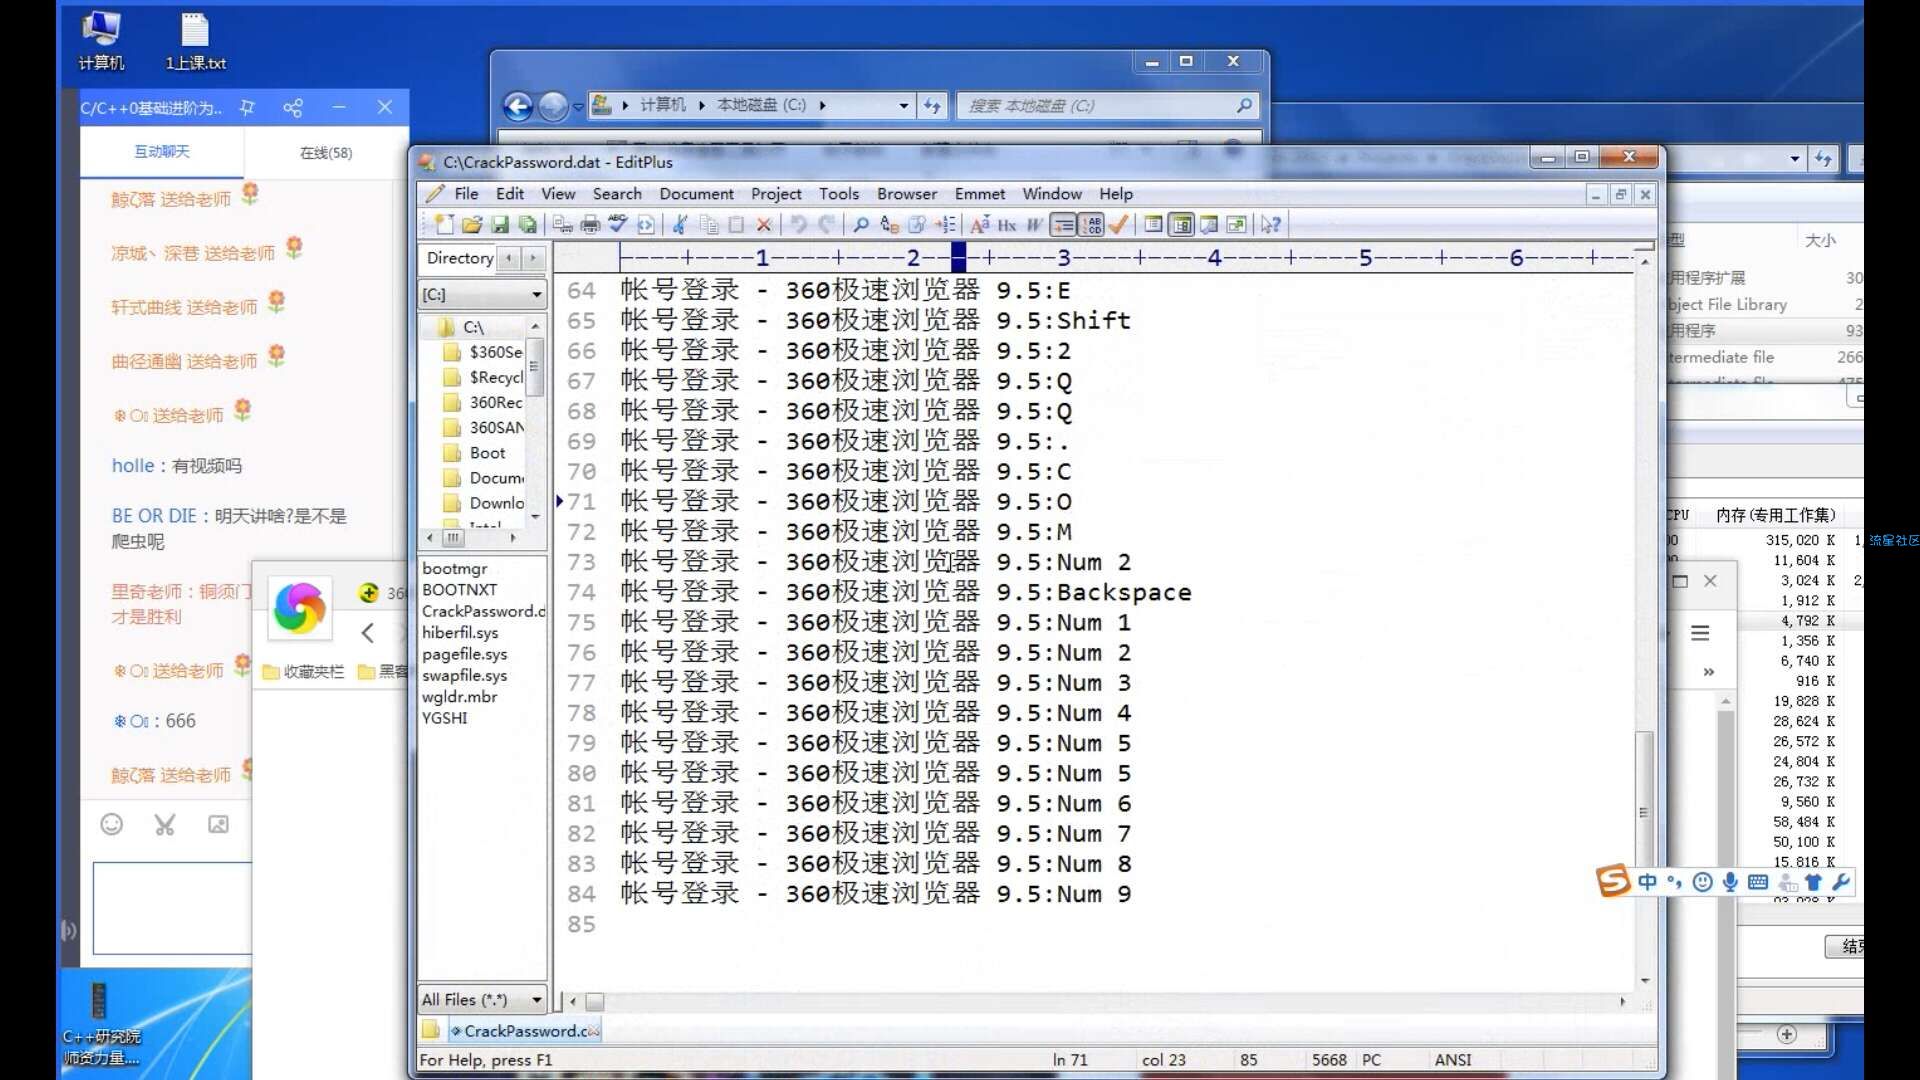Click the Hex viewer Hx icon
1920x1080 pixels.
[x=1007, y=225]
